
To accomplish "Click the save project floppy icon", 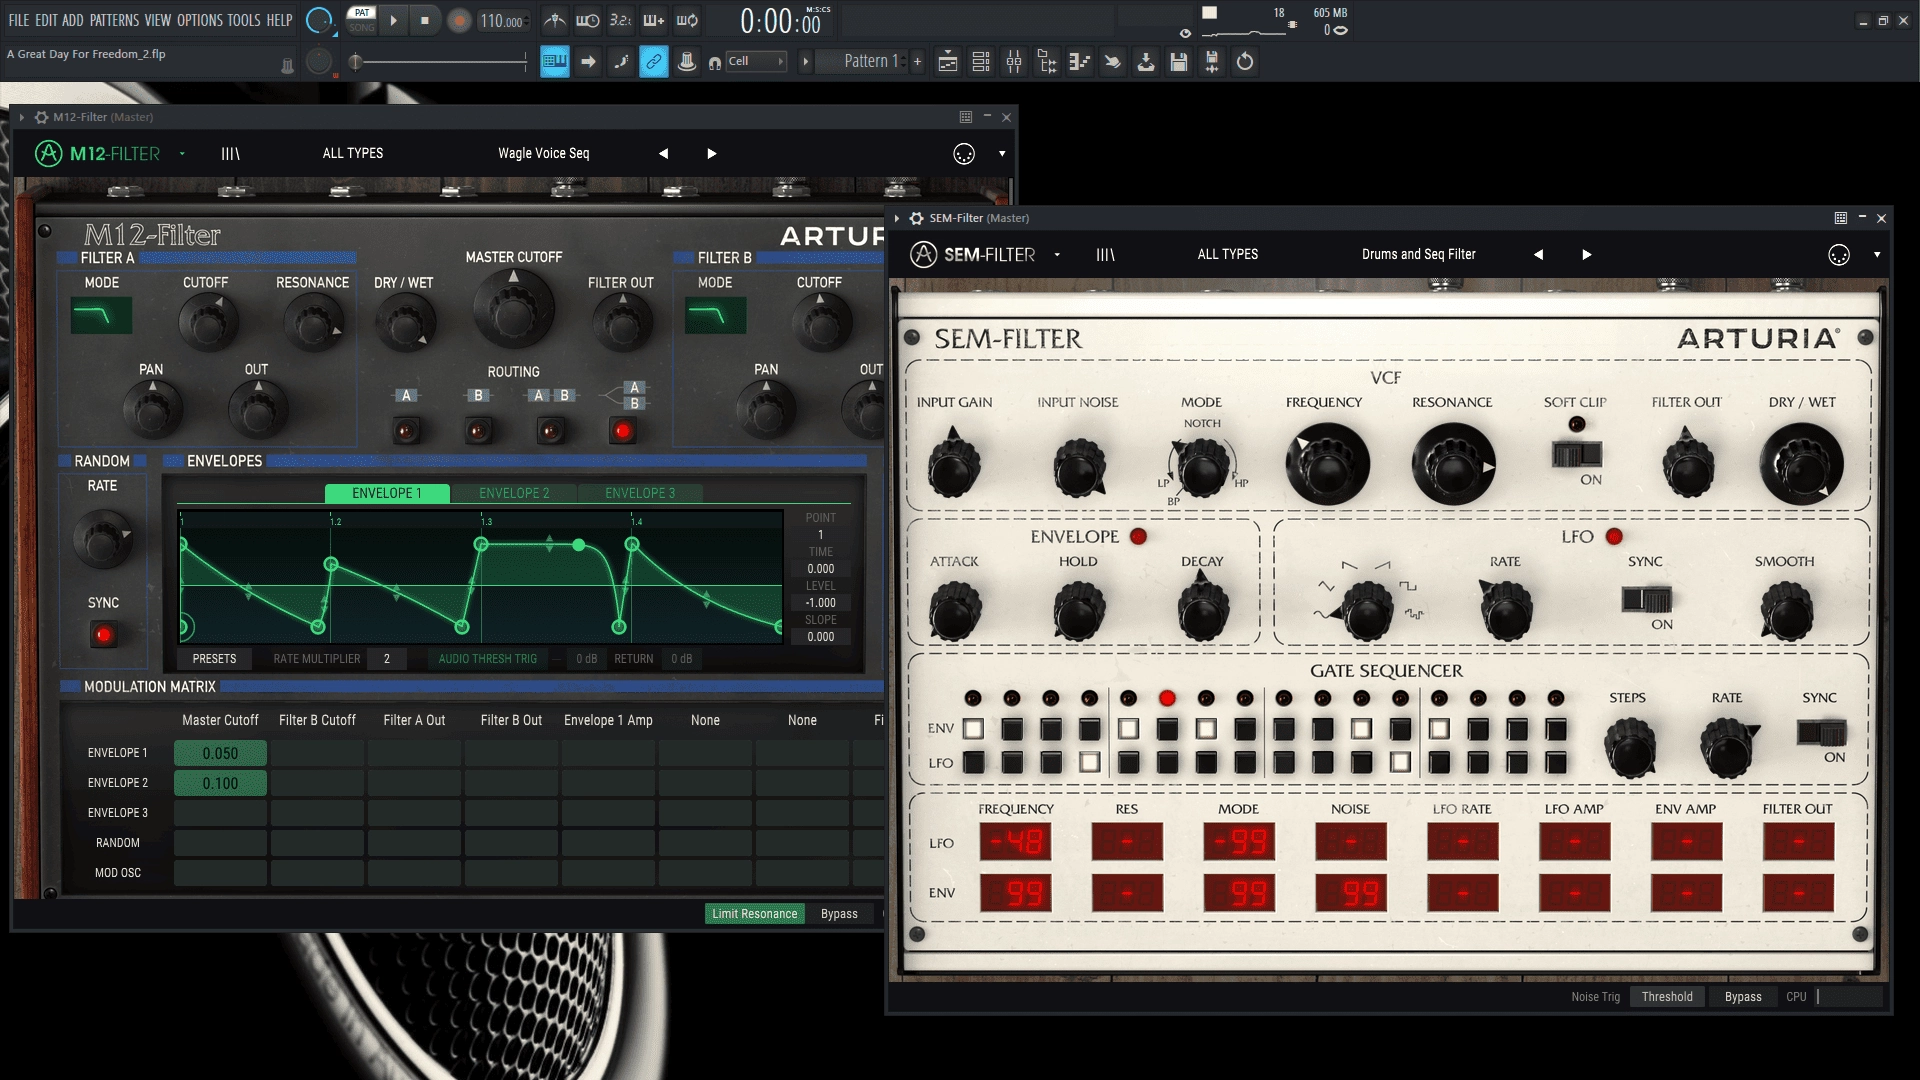I will 1178,62.
